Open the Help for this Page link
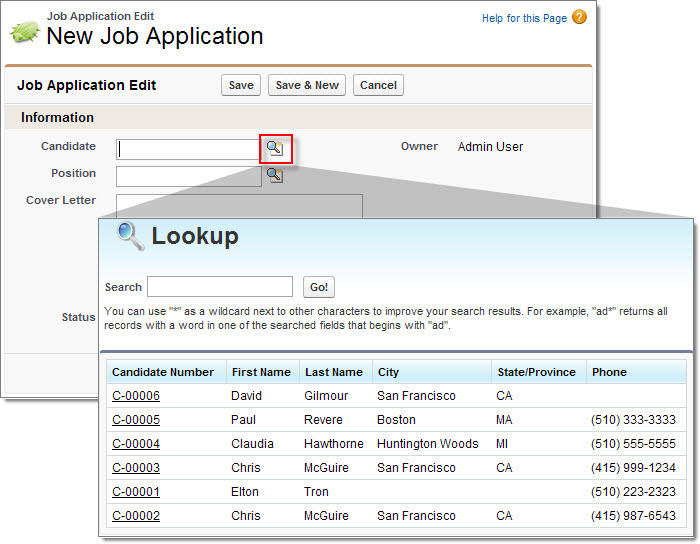Viewport: 700px width, 544px height. (x=524, y=18)
